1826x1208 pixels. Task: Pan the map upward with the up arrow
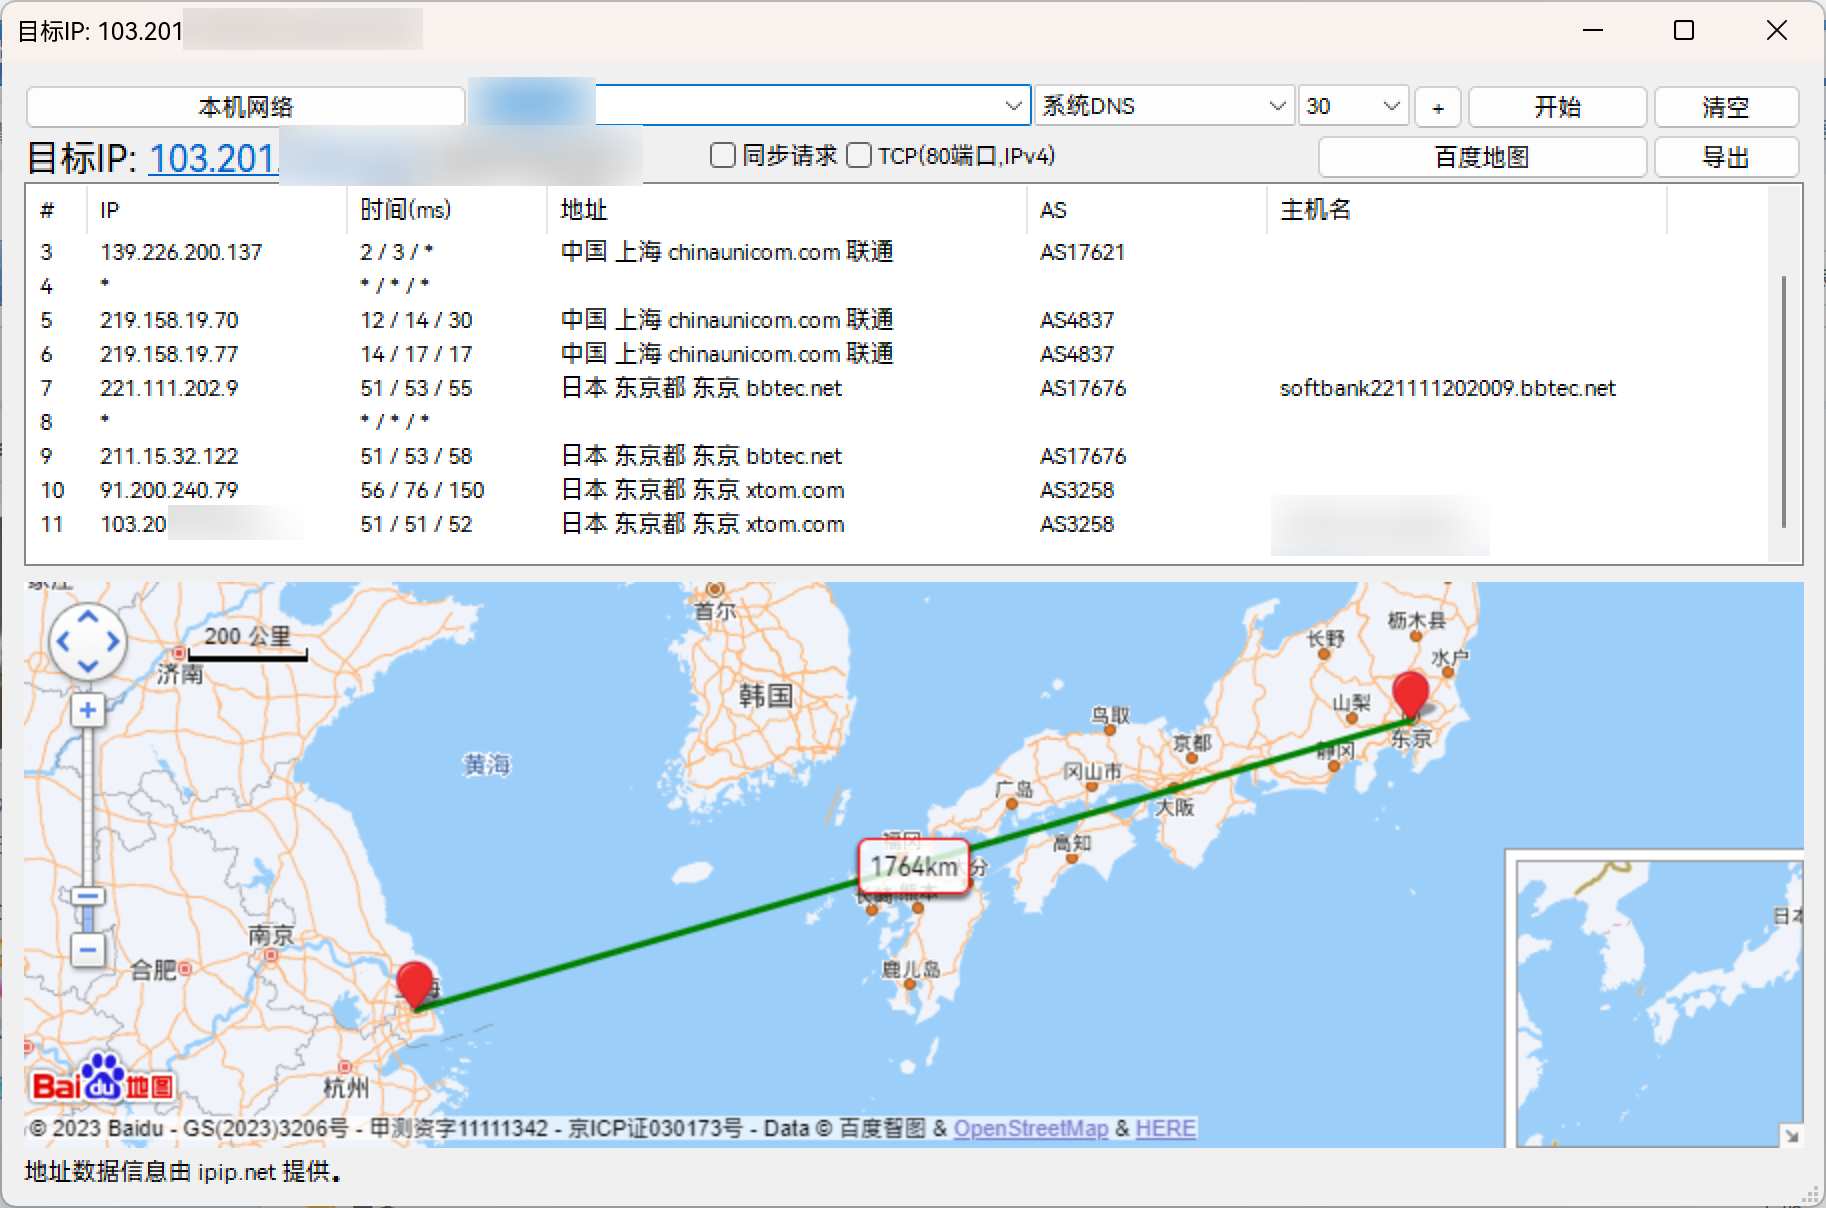coord(88,618)
